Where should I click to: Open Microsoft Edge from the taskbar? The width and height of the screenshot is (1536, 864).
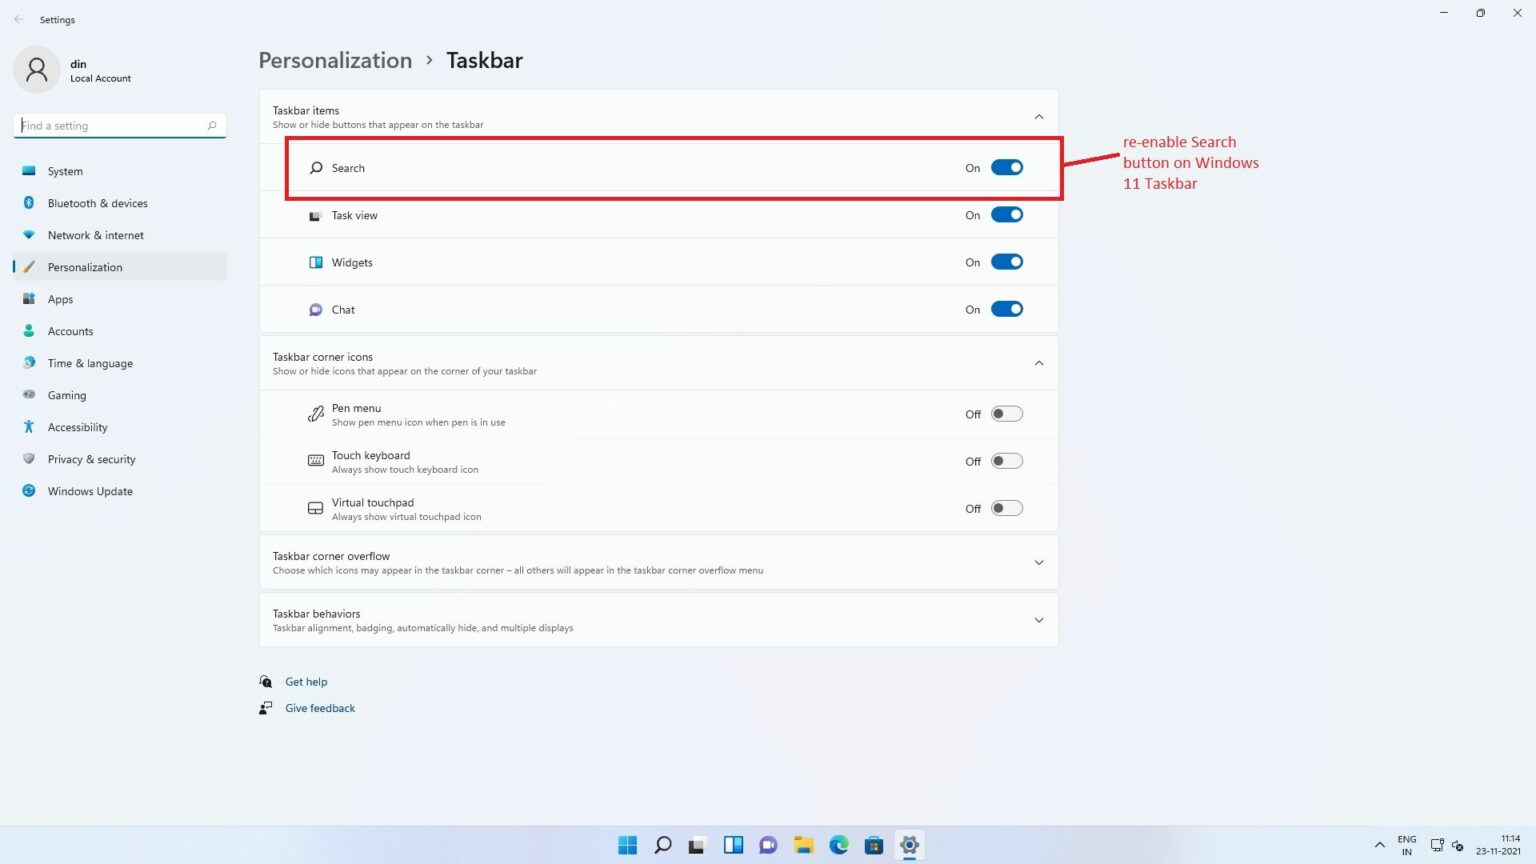838,845
